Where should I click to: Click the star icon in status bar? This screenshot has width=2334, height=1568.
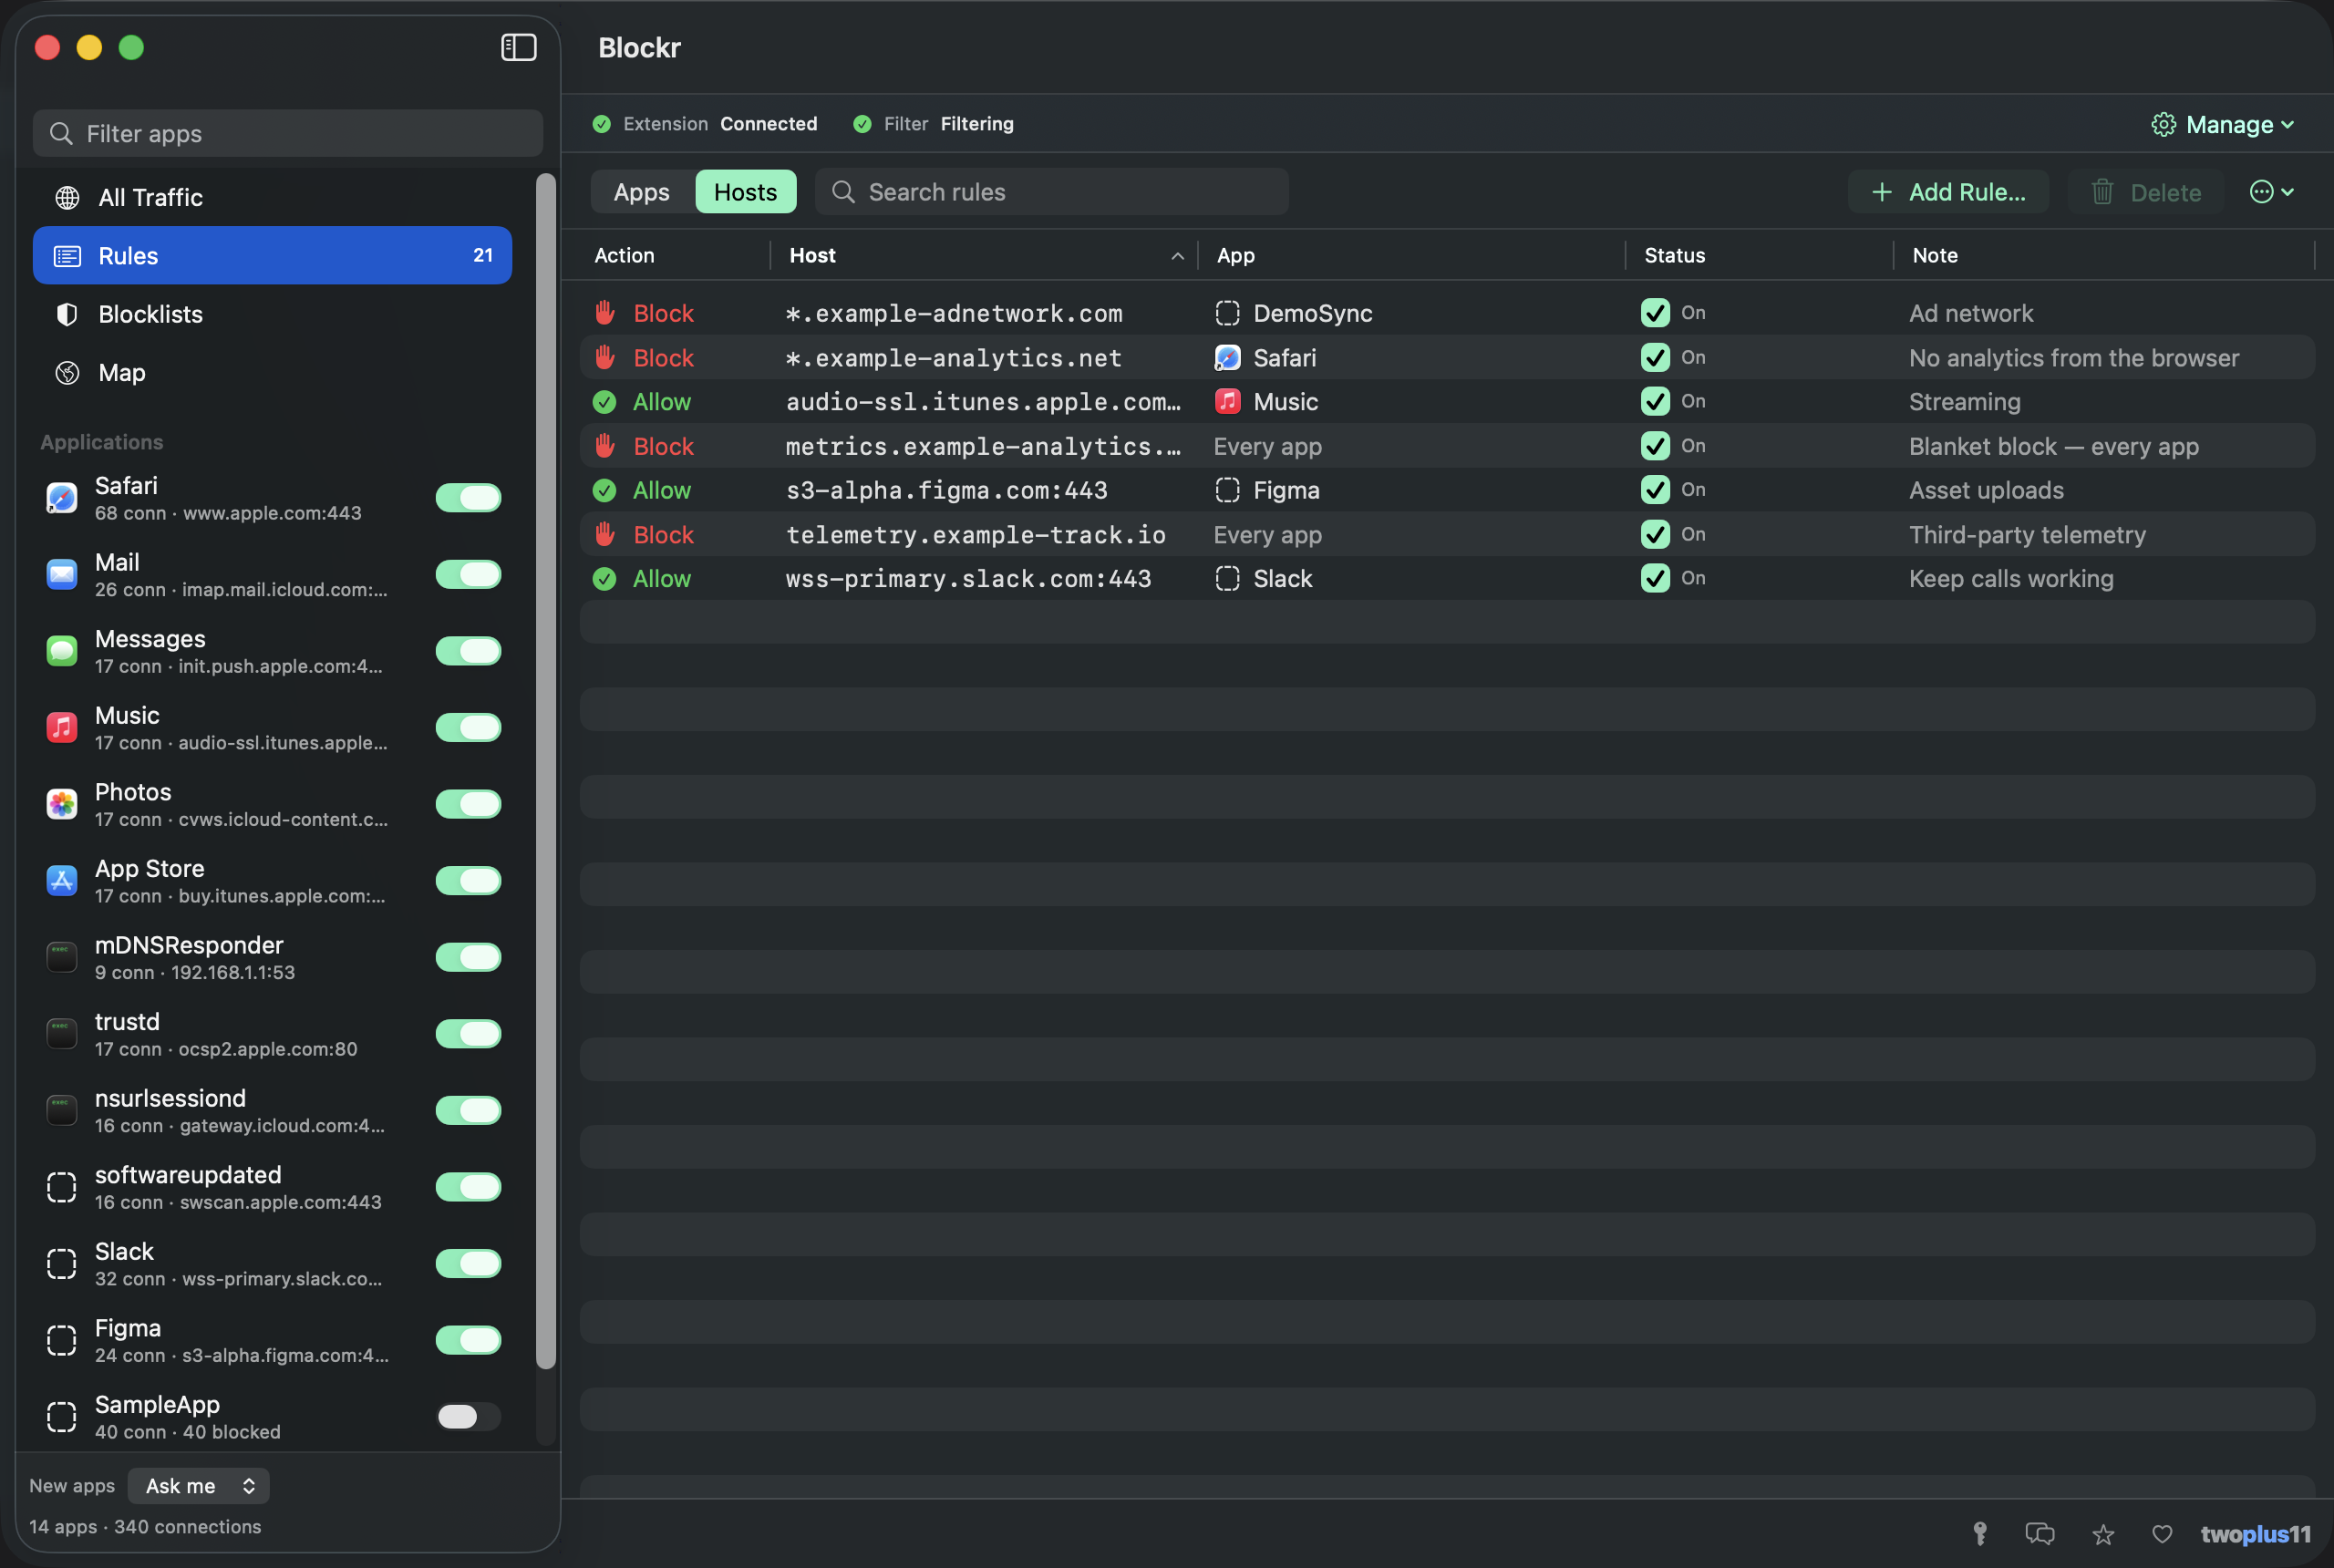[x=2103, y=1534]
